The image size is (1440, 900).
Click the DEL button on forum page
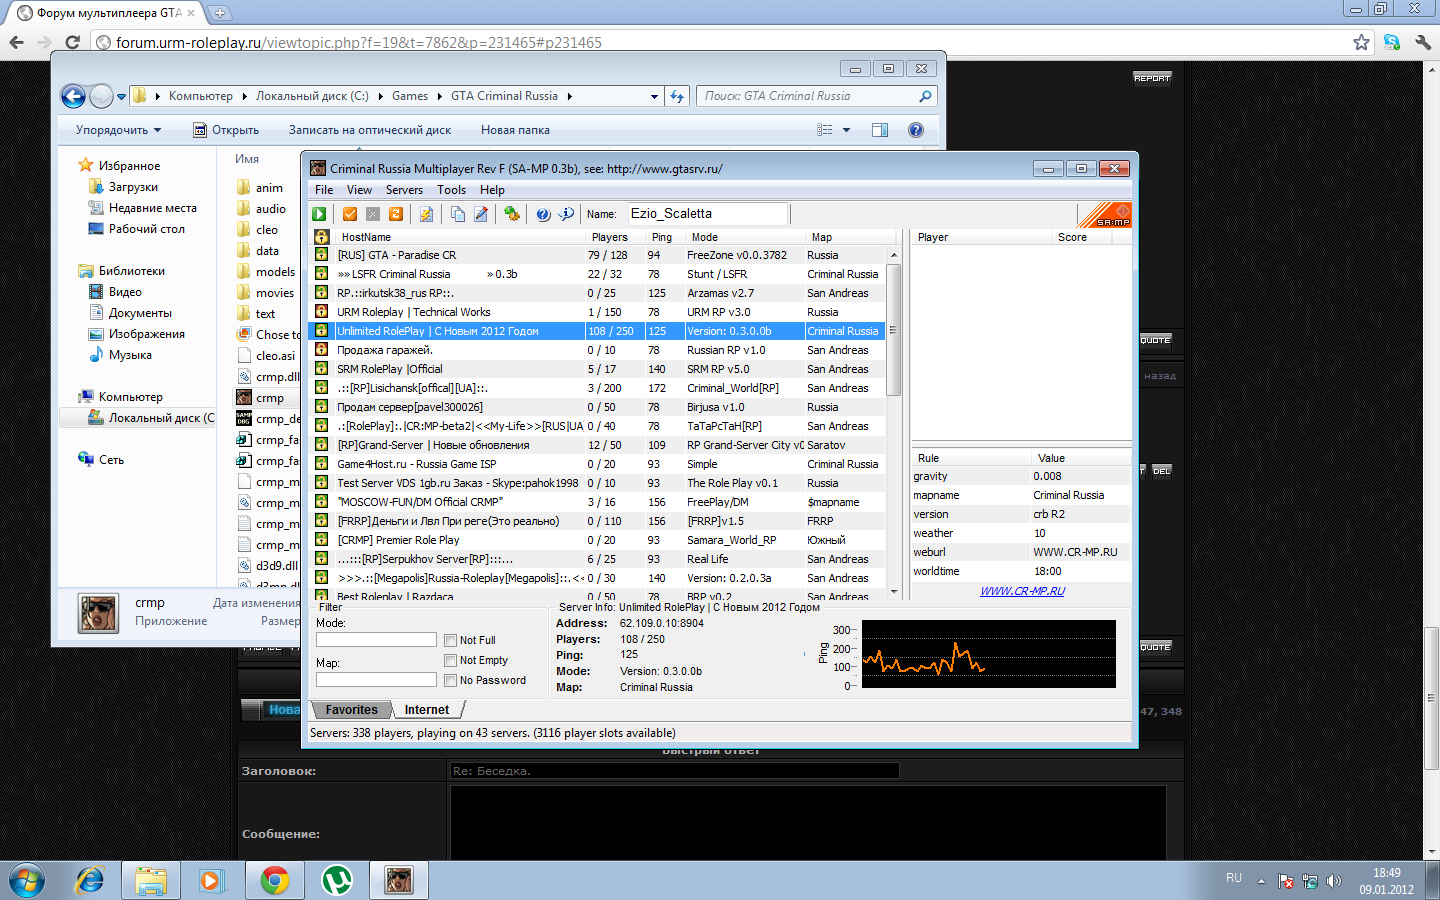(x=1161, y=471)
